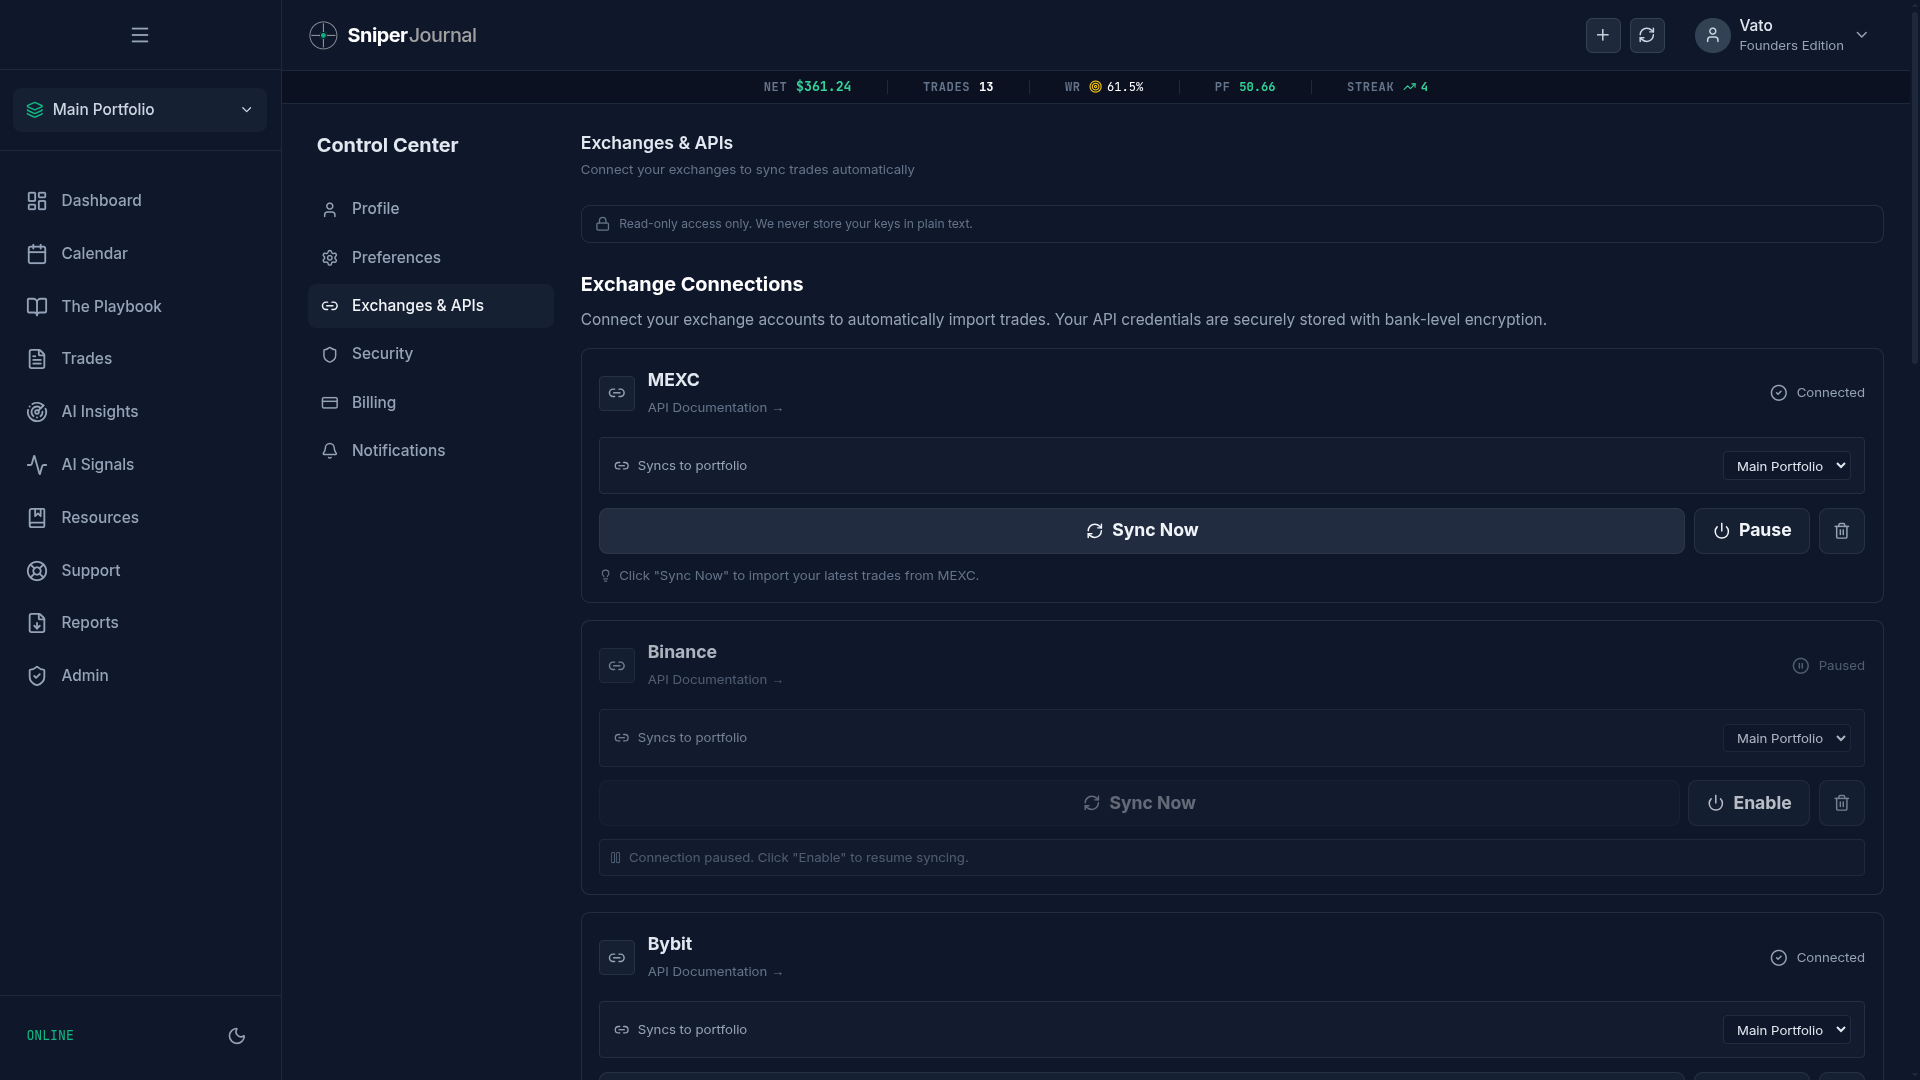Click the win rate coin icon
This screenshot has height=1080, width=1920.
[1095, 87]
